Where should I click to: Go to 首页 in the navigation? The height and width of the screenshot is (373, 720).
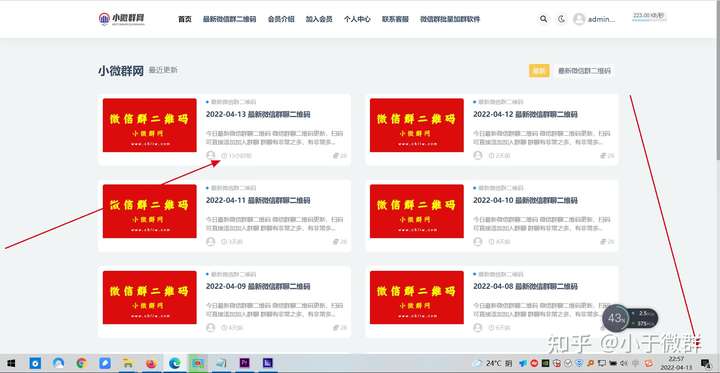tap(185, 19)
